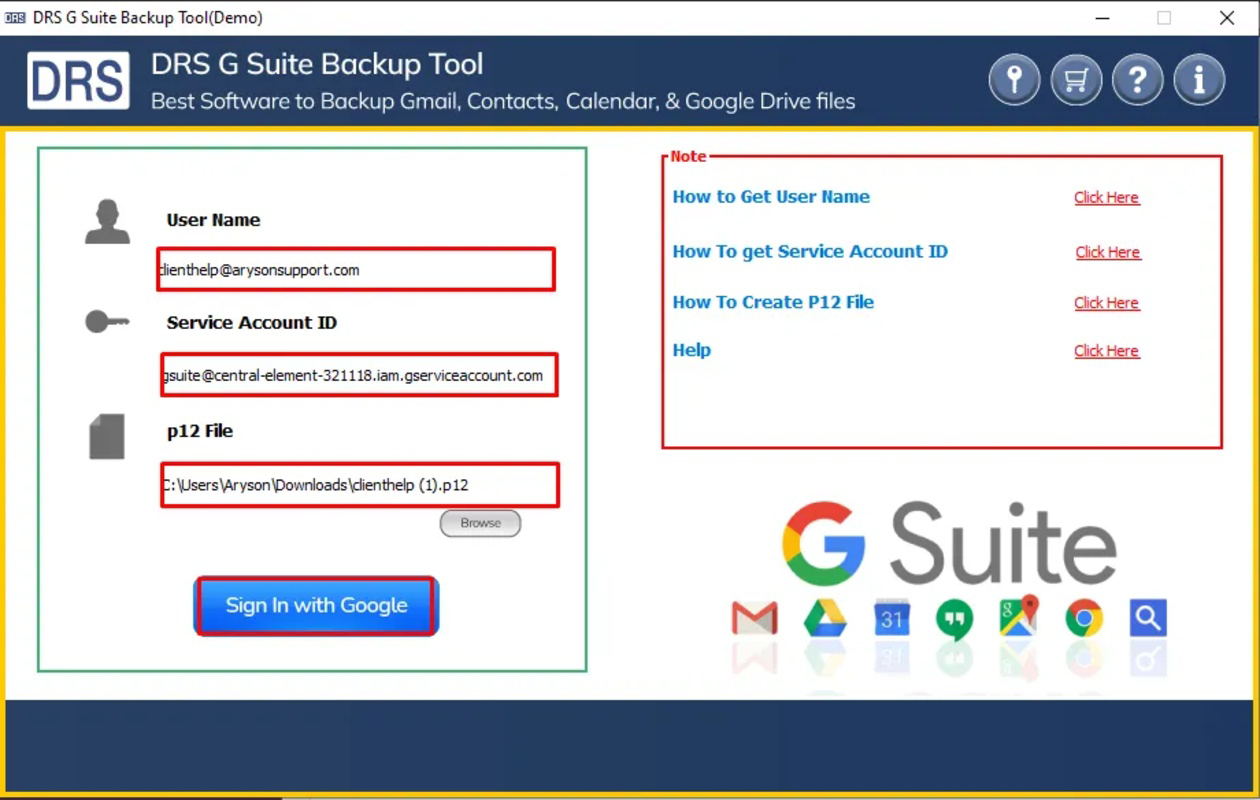Click the Best Software to Backup tagline

503,101
